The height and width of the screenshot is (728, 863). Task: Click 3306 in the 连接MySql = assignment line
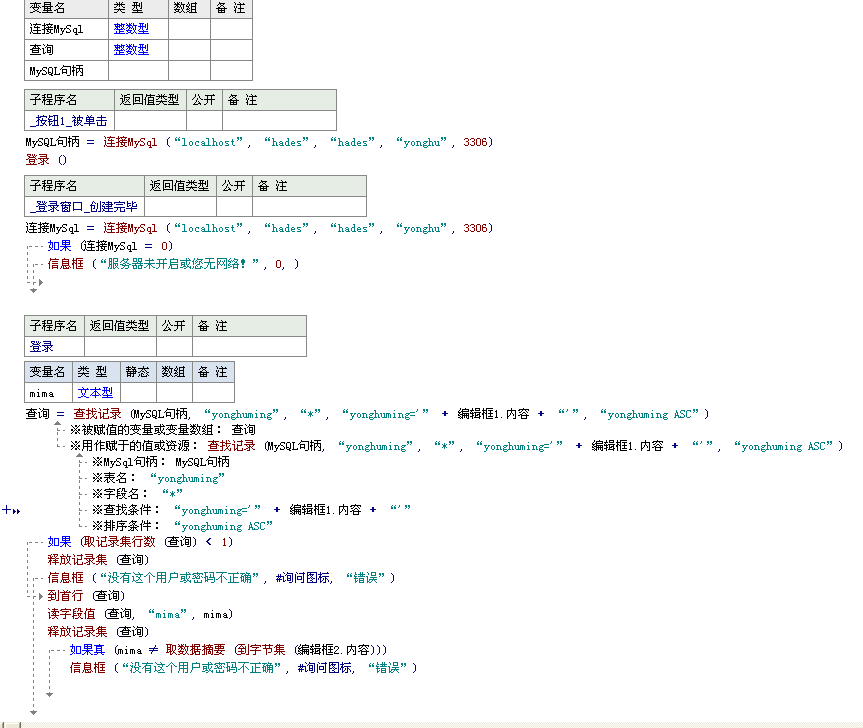(x=476, y=228)
